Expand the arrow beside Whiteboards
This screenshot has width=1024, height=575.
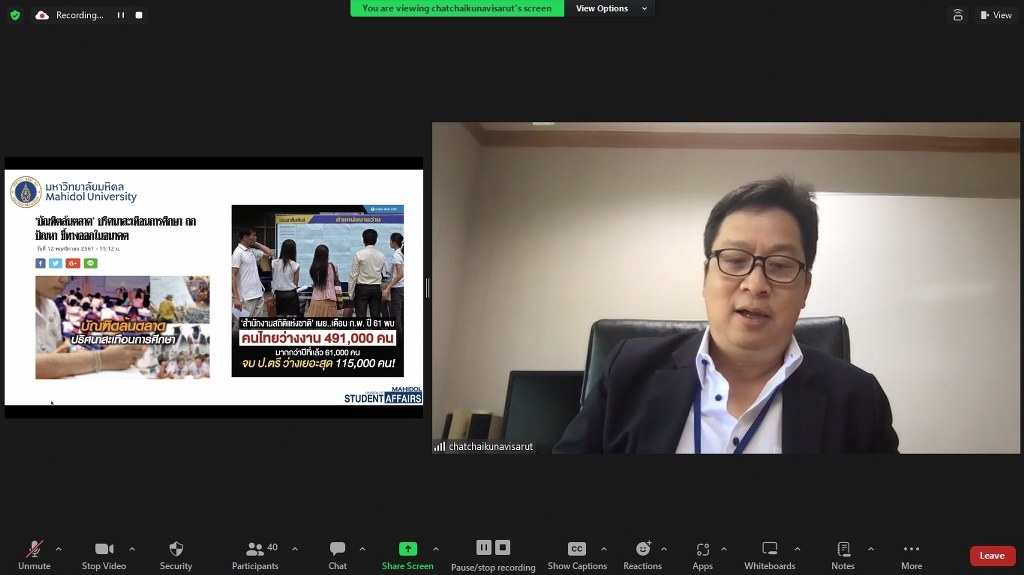click(797, 549)
